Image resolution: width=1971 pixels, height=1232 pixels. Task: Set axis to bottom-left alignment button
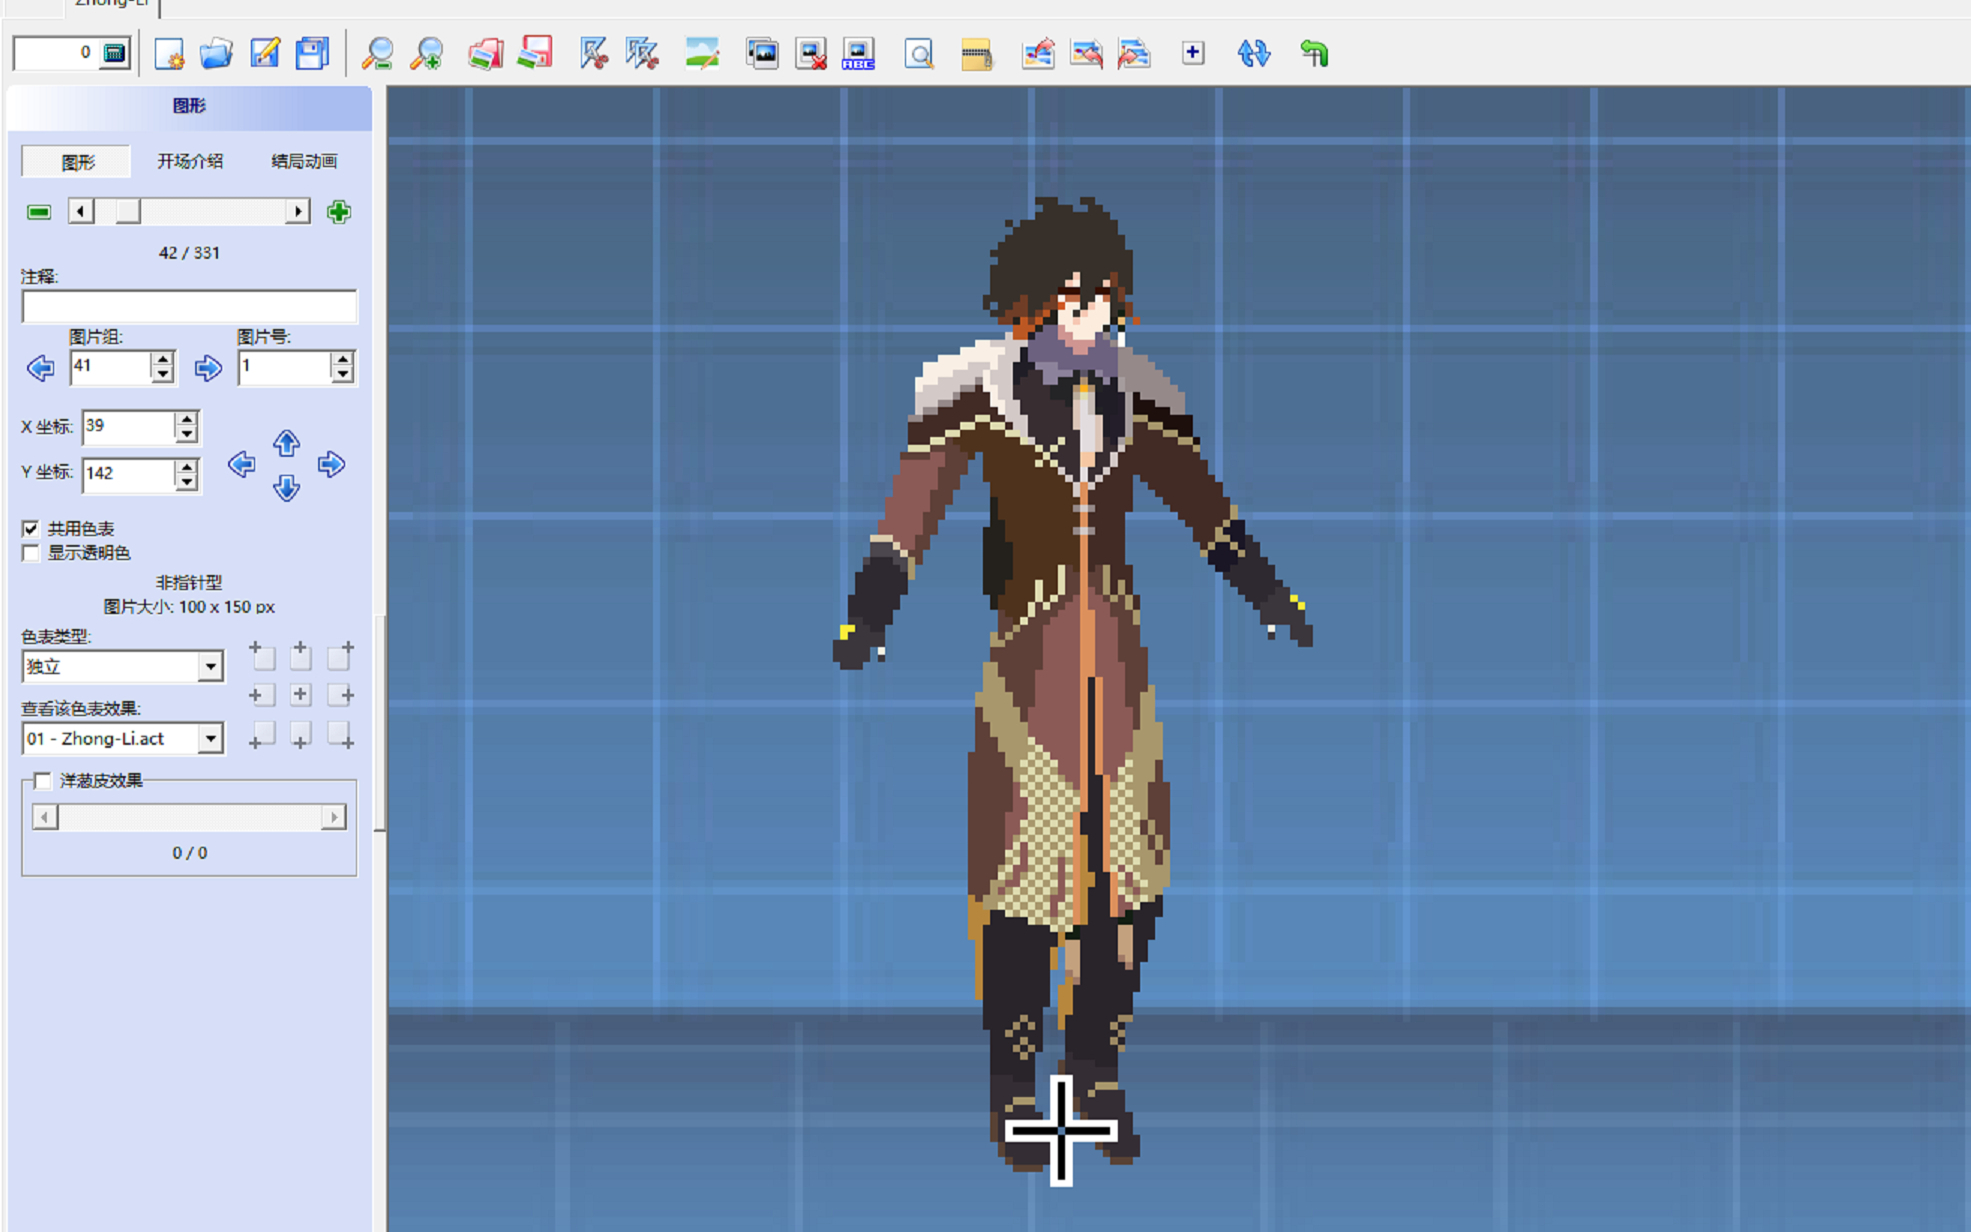[x=261, y=735]
